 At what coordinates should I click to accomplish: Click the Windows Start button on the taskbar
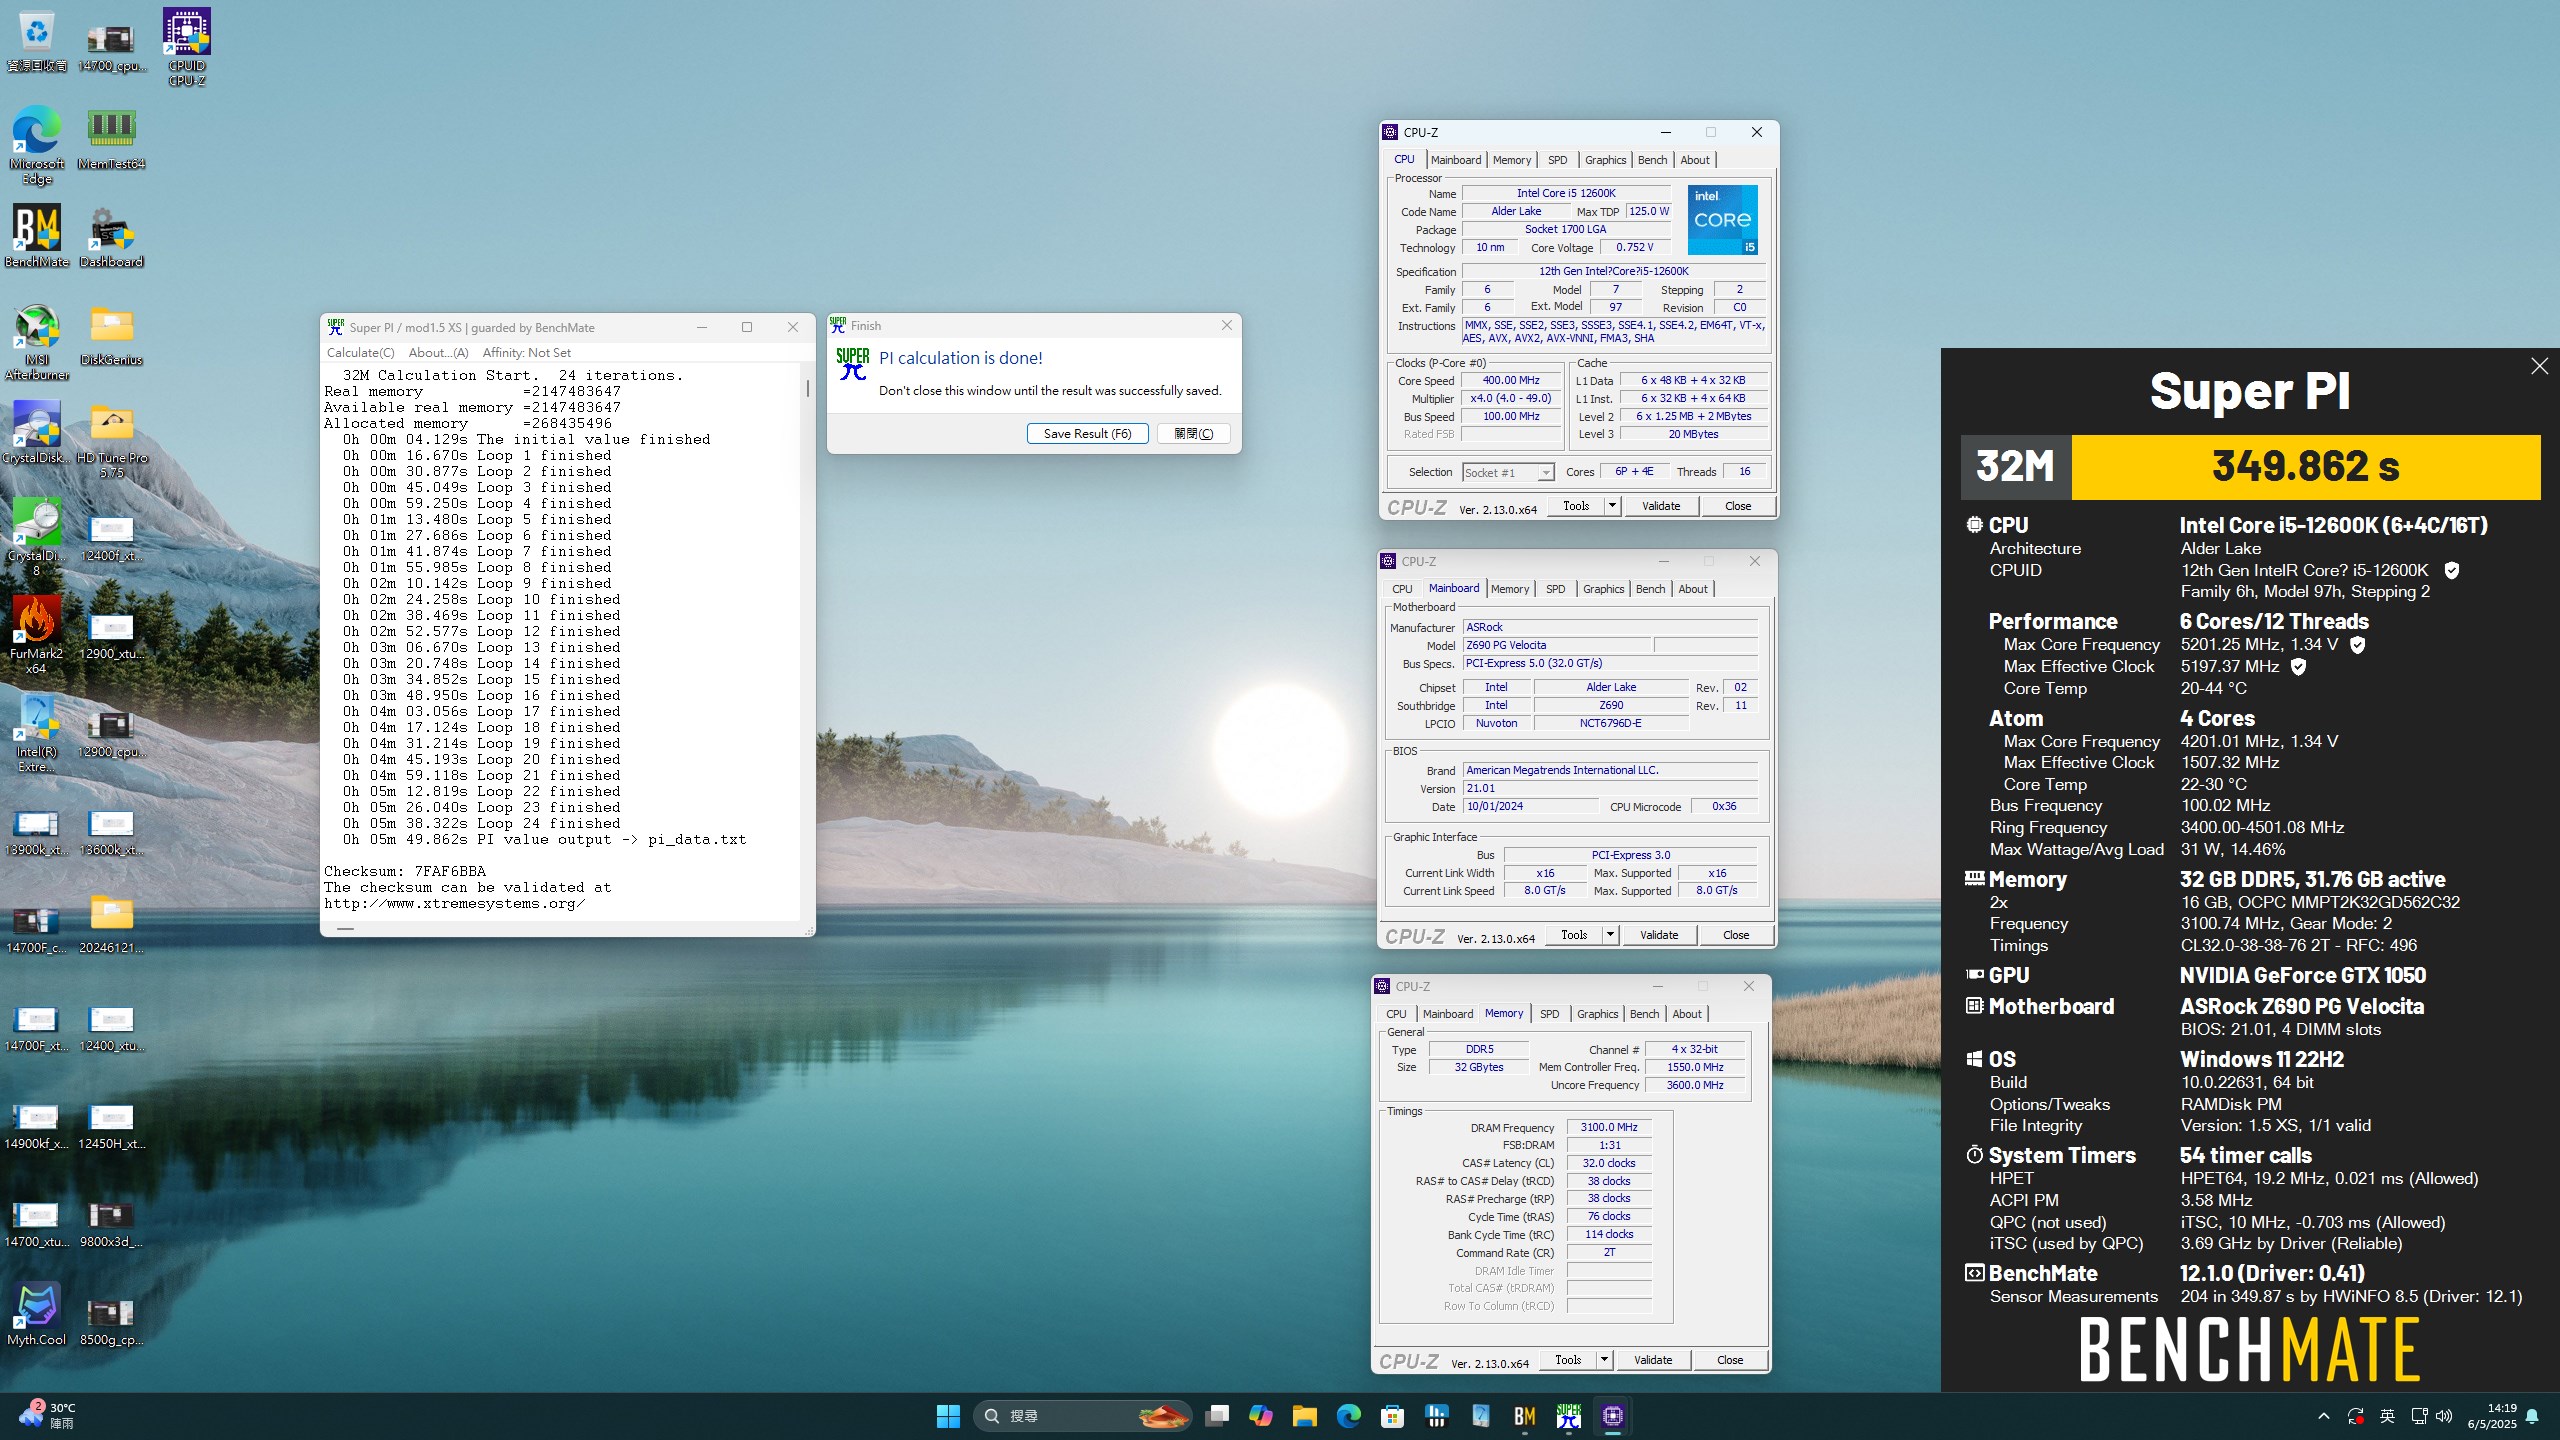[948, 1416]
